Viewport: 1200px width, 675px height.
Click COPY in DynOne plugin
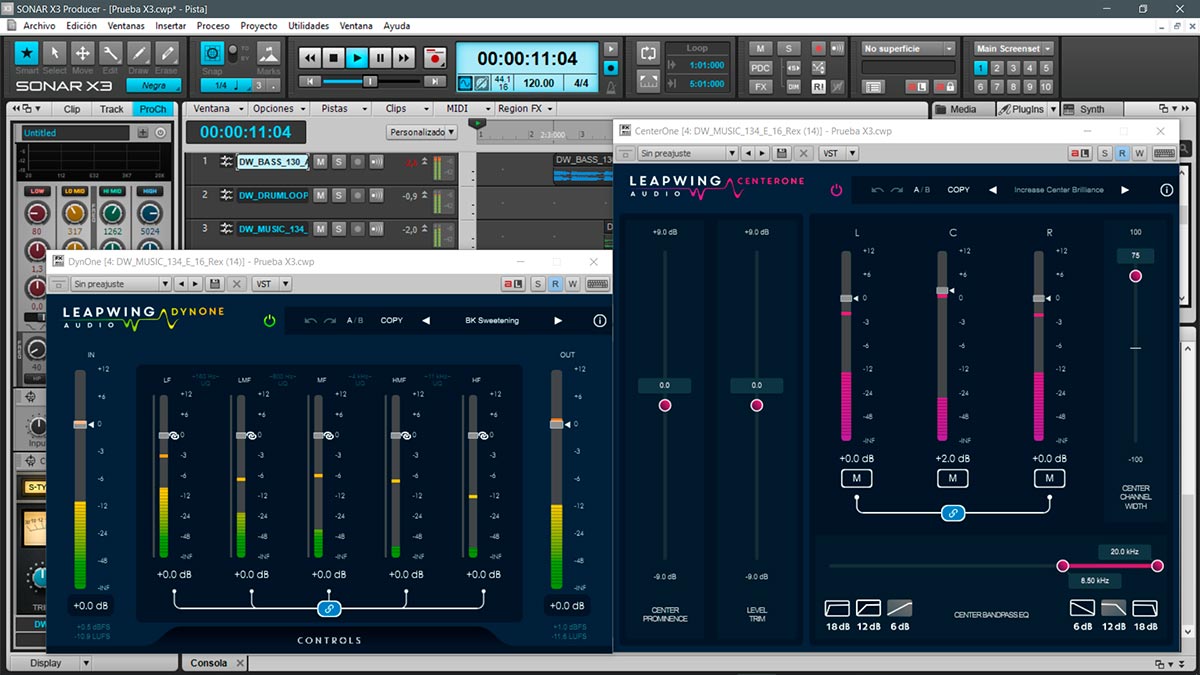(392, 321)
